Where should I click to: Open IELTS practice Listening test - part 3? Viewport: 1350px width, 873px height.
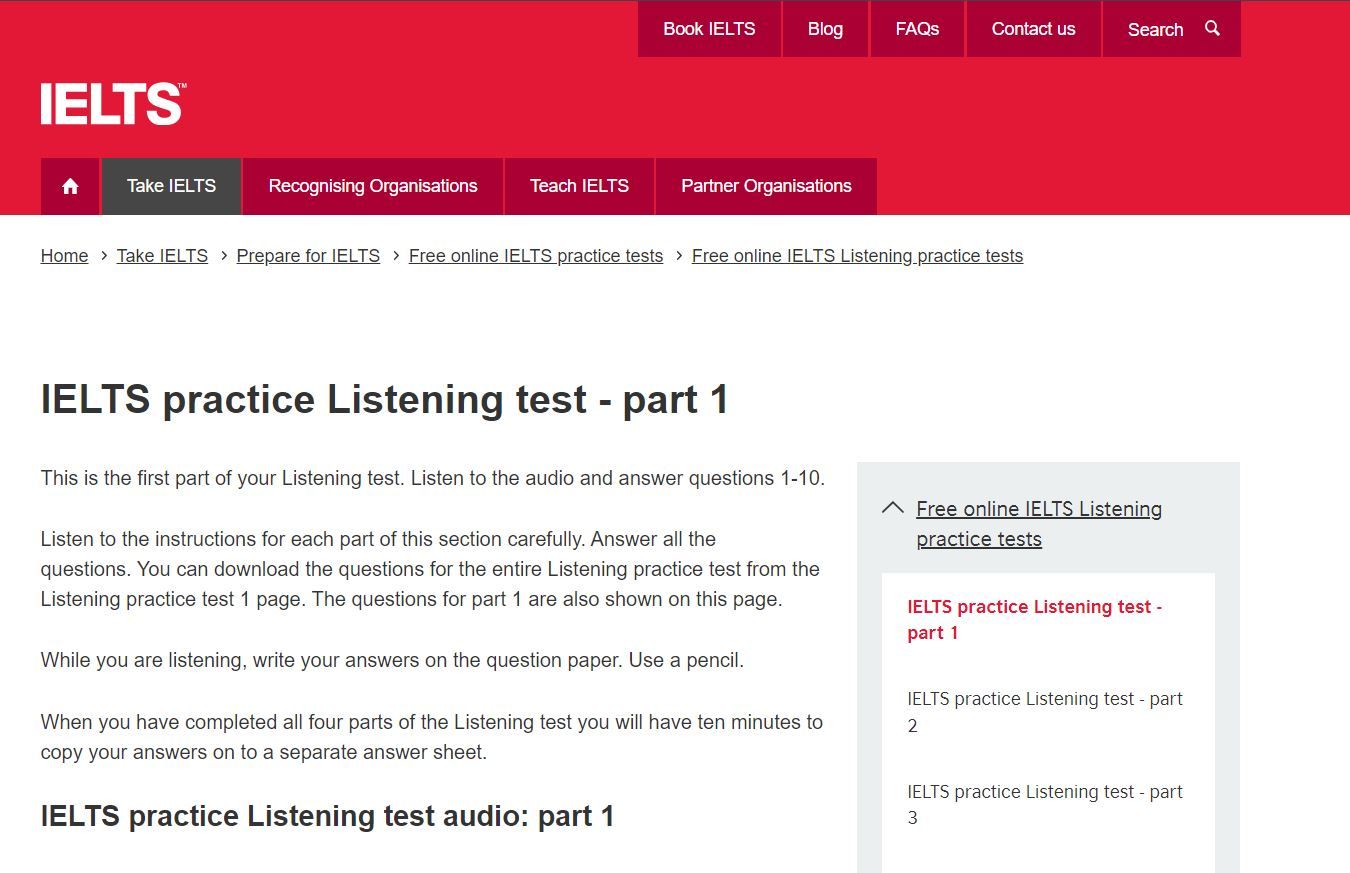click(1045, 805)
